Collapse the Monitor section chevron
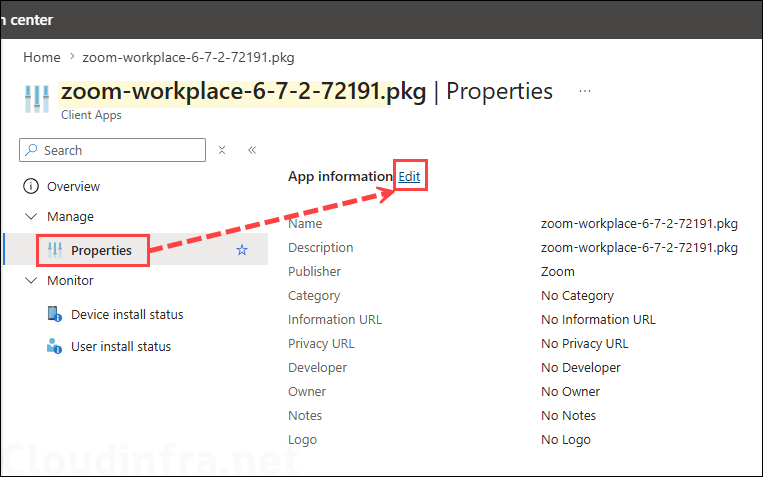The image size is (763, 477). point(31,280)
